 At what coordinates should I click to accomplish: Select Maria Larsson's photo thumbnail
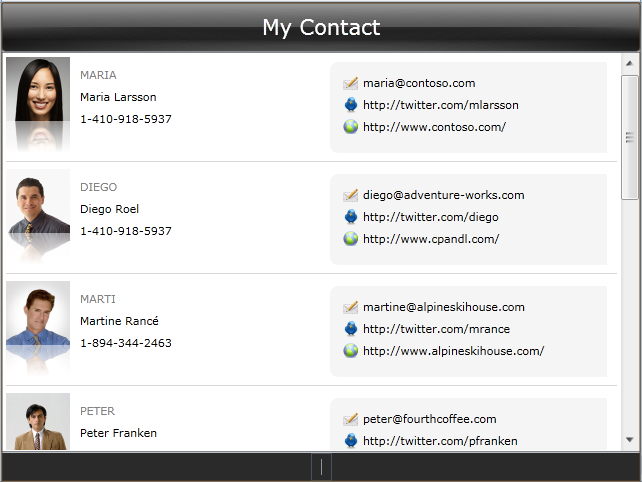click(x=38, y=104)
